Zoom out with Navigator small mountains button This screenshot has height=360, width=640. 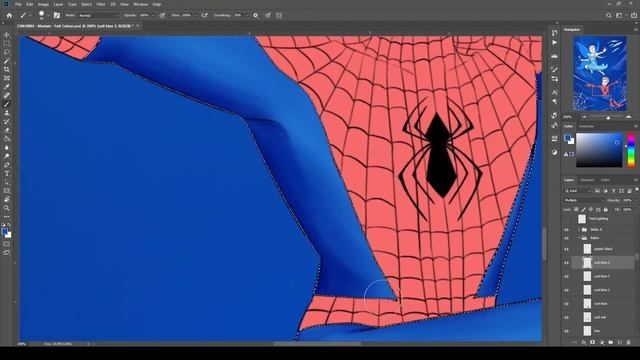coord(584,117)
